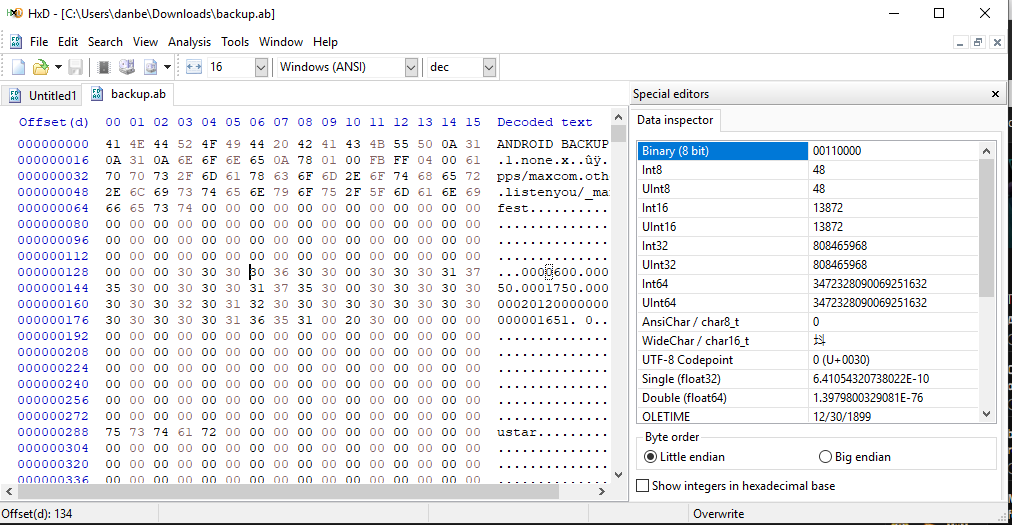Select the Int16 row in inspector
Image resolution: width=1012 pixels, height=525 pixels.
(807, 208)
